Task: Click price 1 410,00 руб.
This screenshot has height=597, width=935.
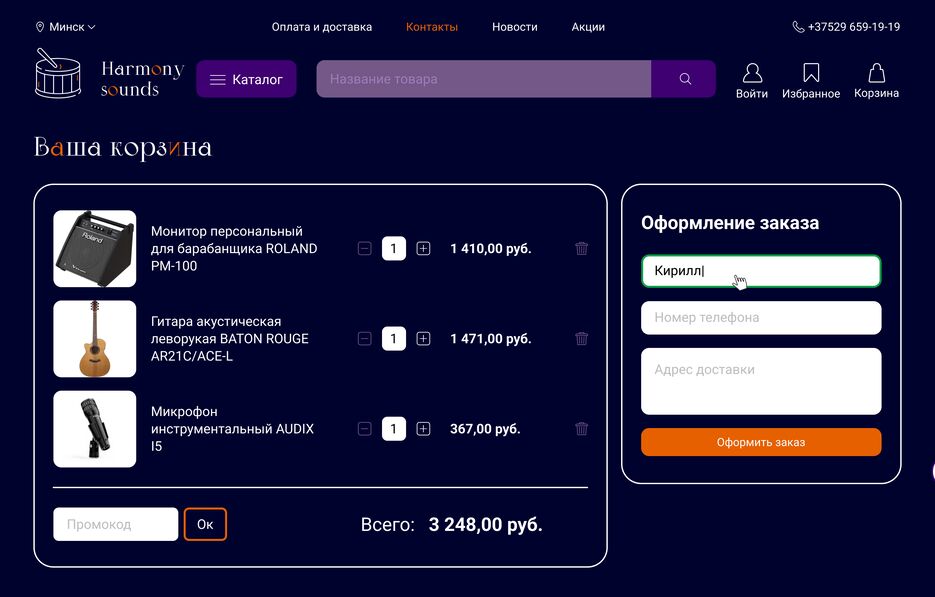Action: point(491,249)
